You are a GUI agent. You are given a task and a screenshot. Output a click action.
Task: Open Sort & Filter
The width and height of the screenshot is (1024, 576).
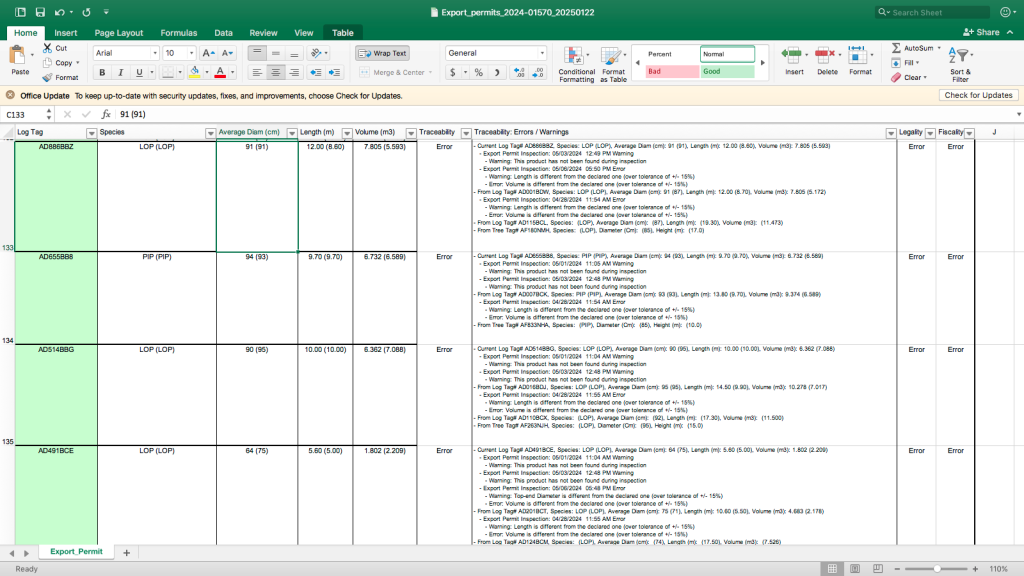(960, 61)
